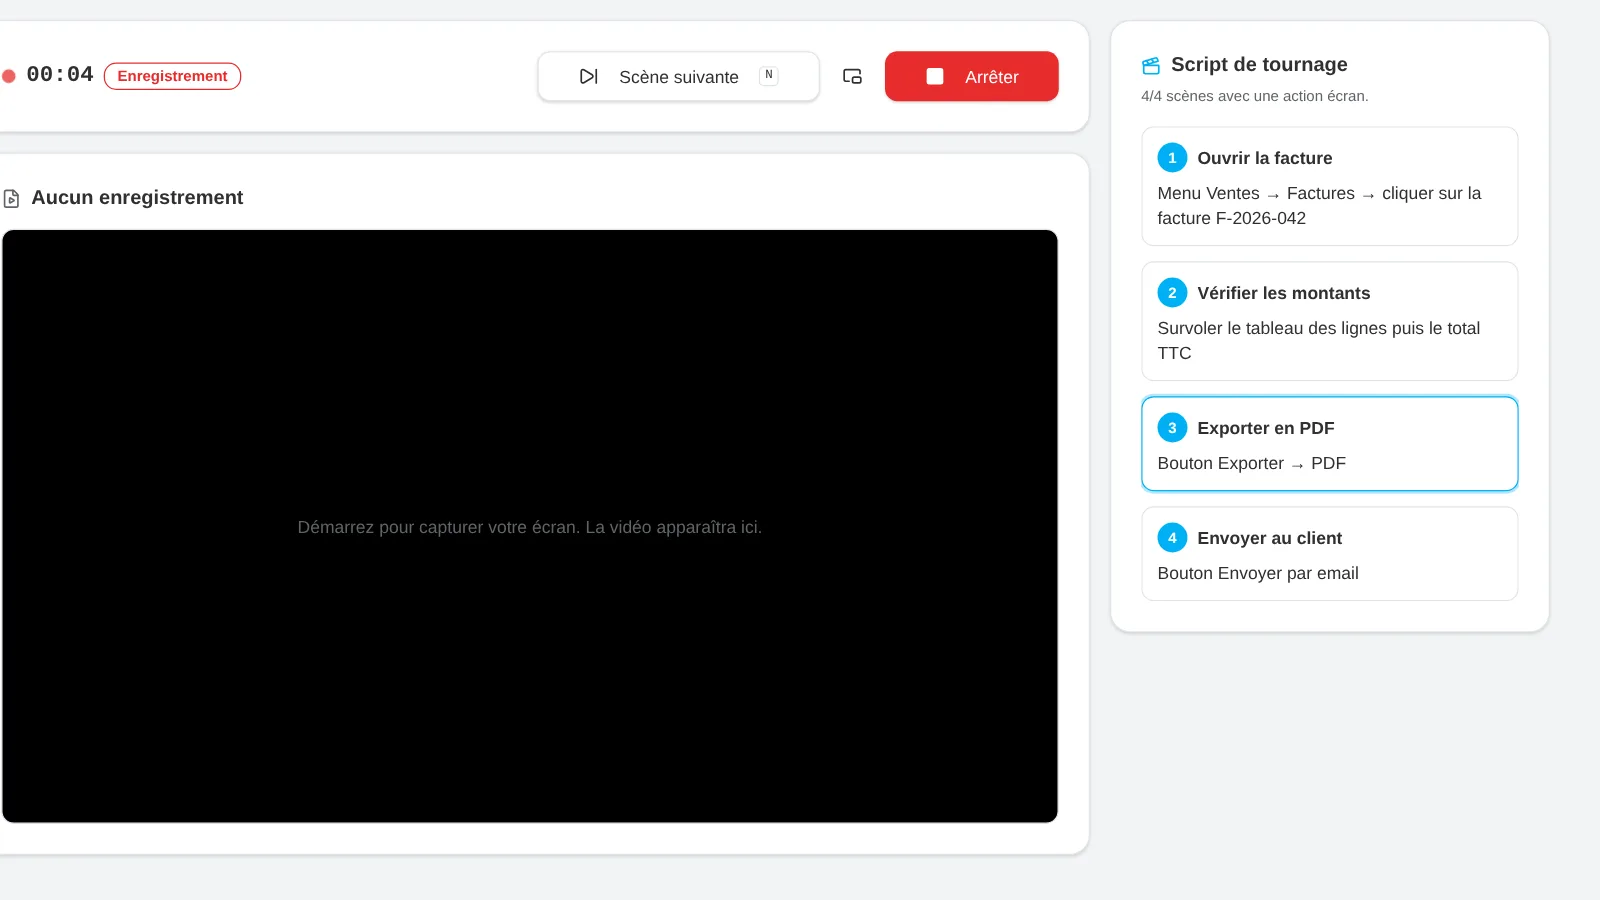1600x900 pixels.
Task: Stop recording with the Arrêter button
Action: (971, 76)
